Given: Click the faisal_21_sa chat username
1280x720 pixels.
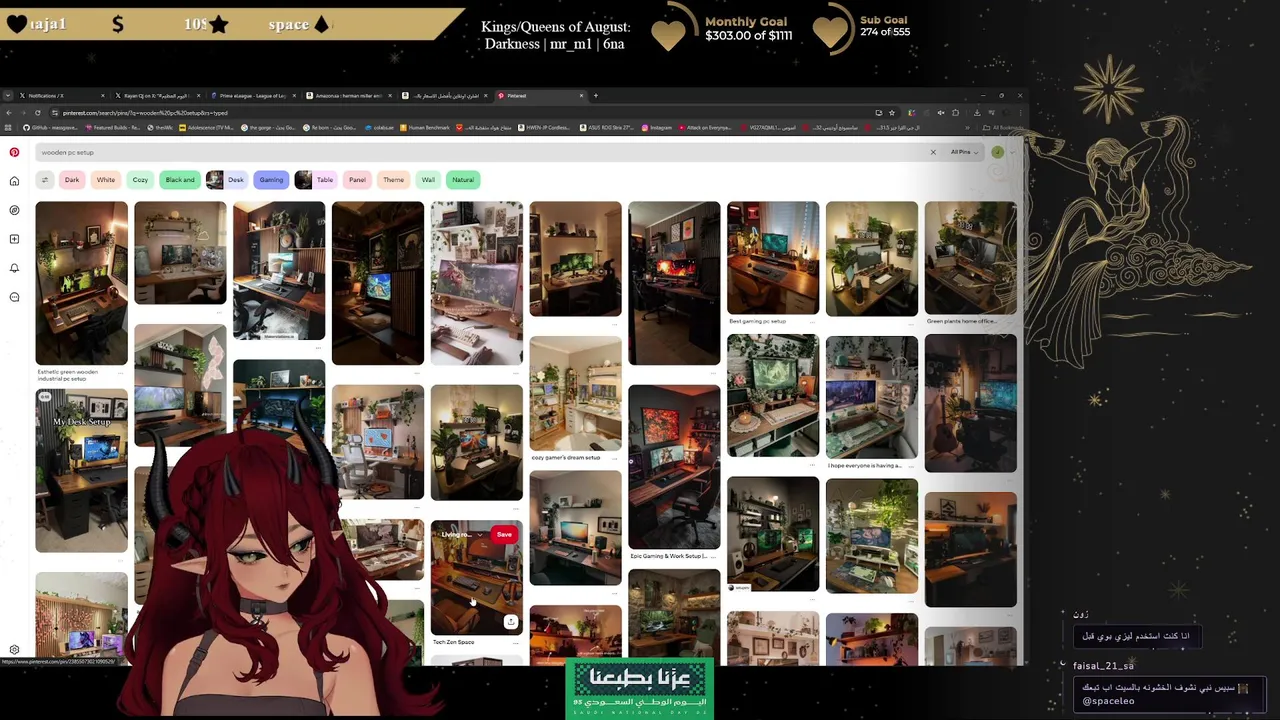Looking at the screenshot, I should (x=1103, y=666).
